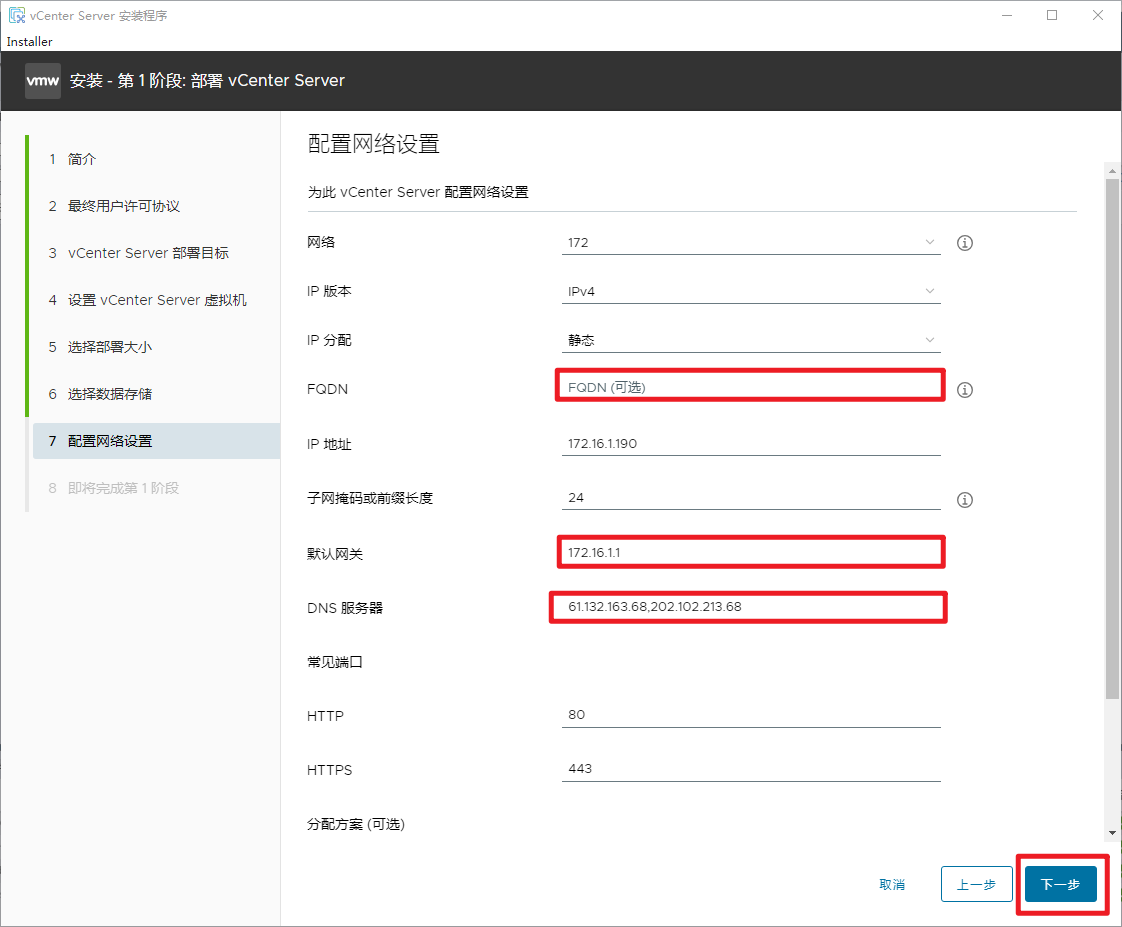Click the DNS 服务器 input field
Viewport: 1122px width, 927px height.
(750, 607)
